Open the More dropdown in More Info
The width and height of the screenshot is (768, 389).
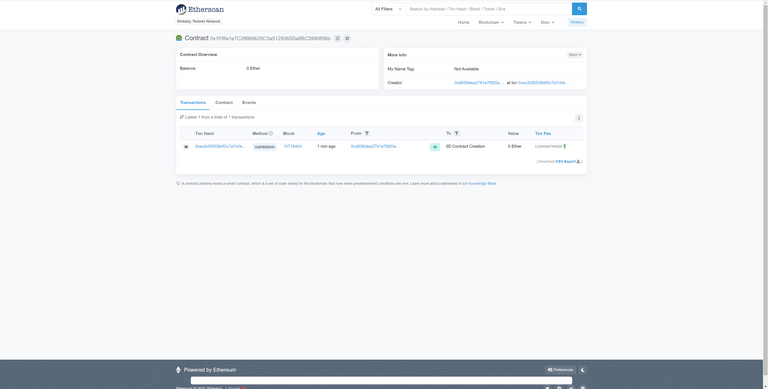click(575, 55)
